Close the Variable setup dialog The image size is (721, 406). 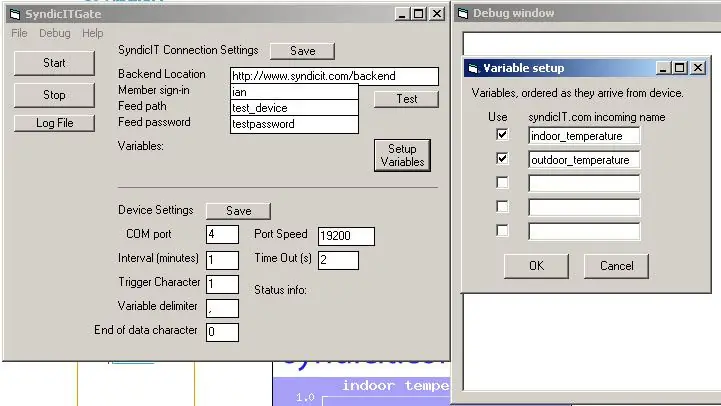click(x=698, y=68)
